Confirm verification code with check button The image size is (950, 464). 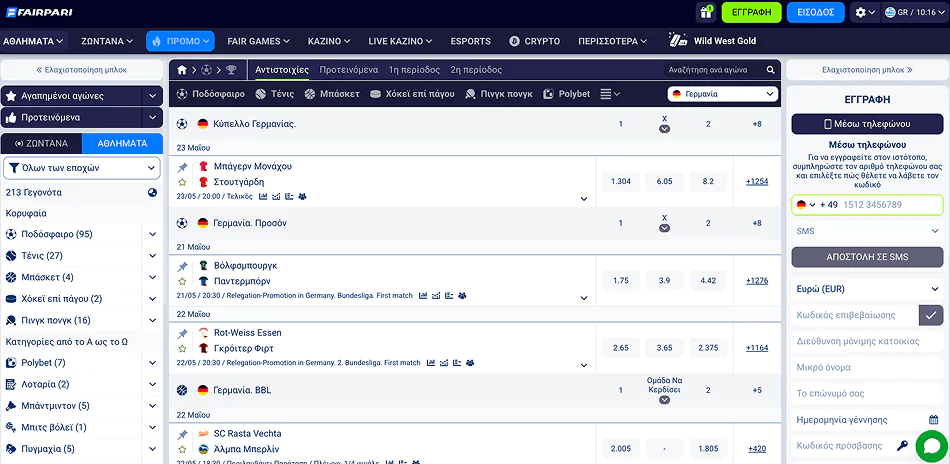(x=931, y=315)
